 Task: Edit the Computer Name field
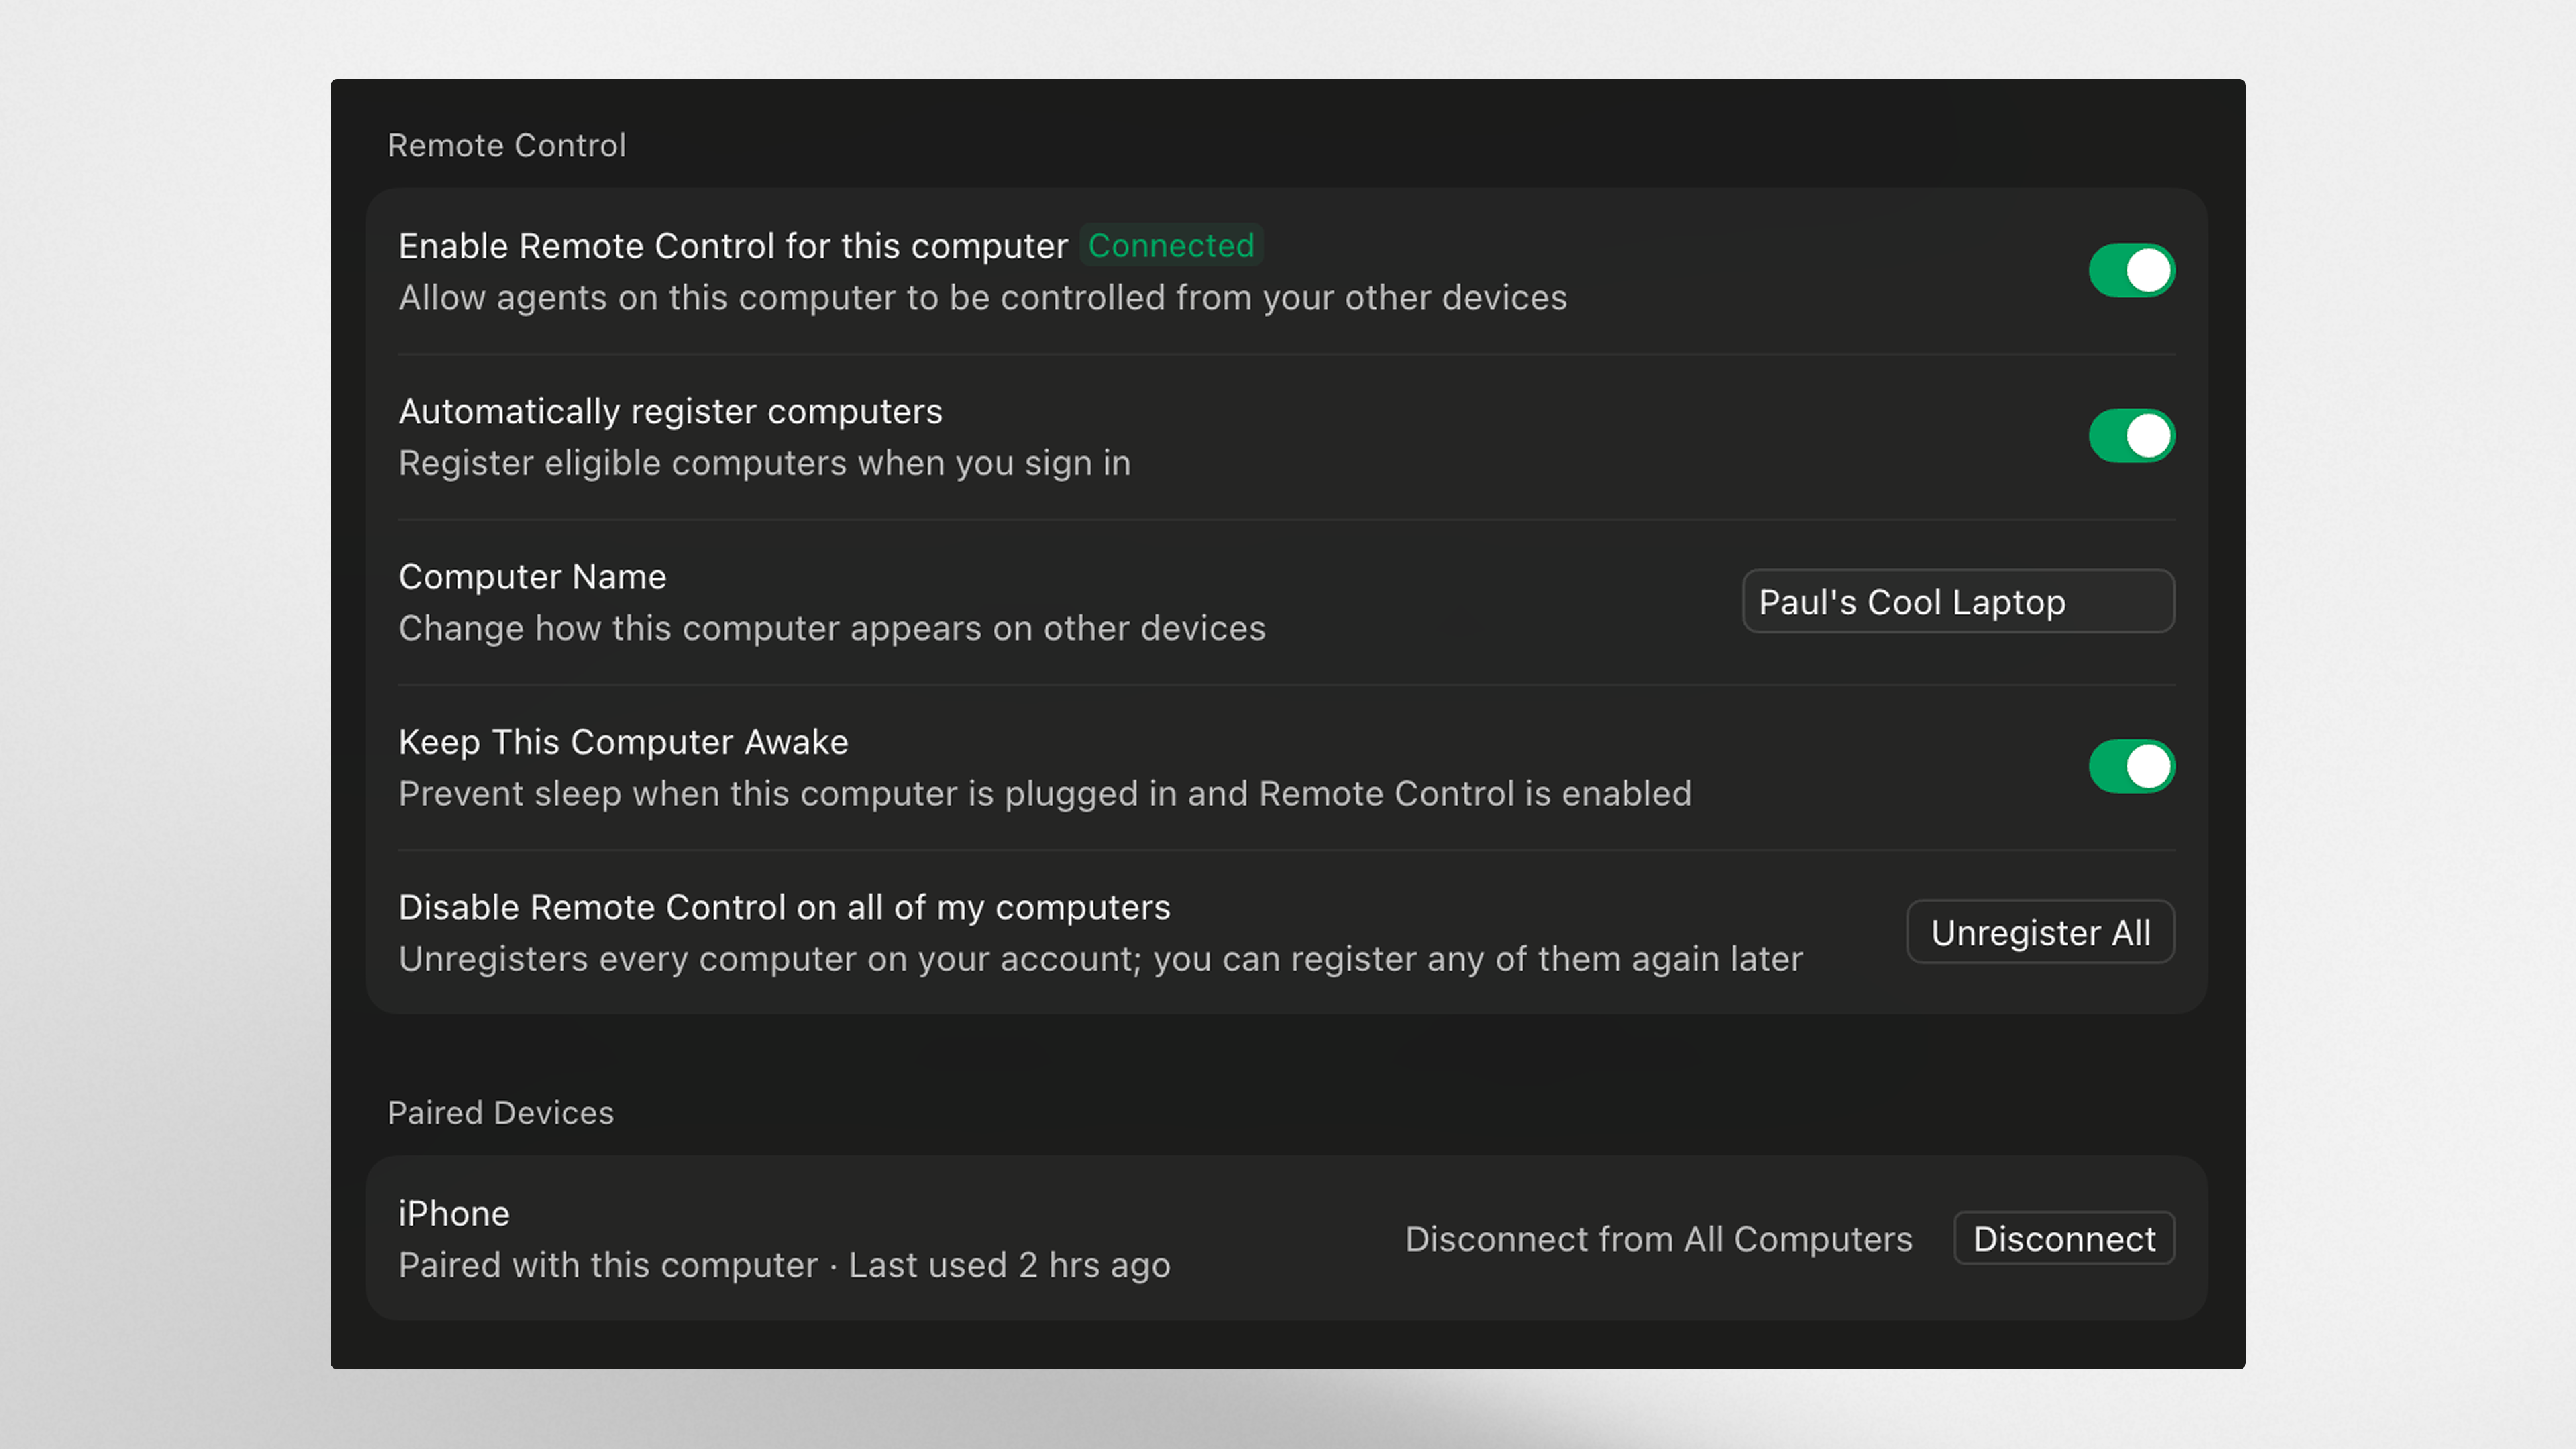click(x=1958, y=601)
